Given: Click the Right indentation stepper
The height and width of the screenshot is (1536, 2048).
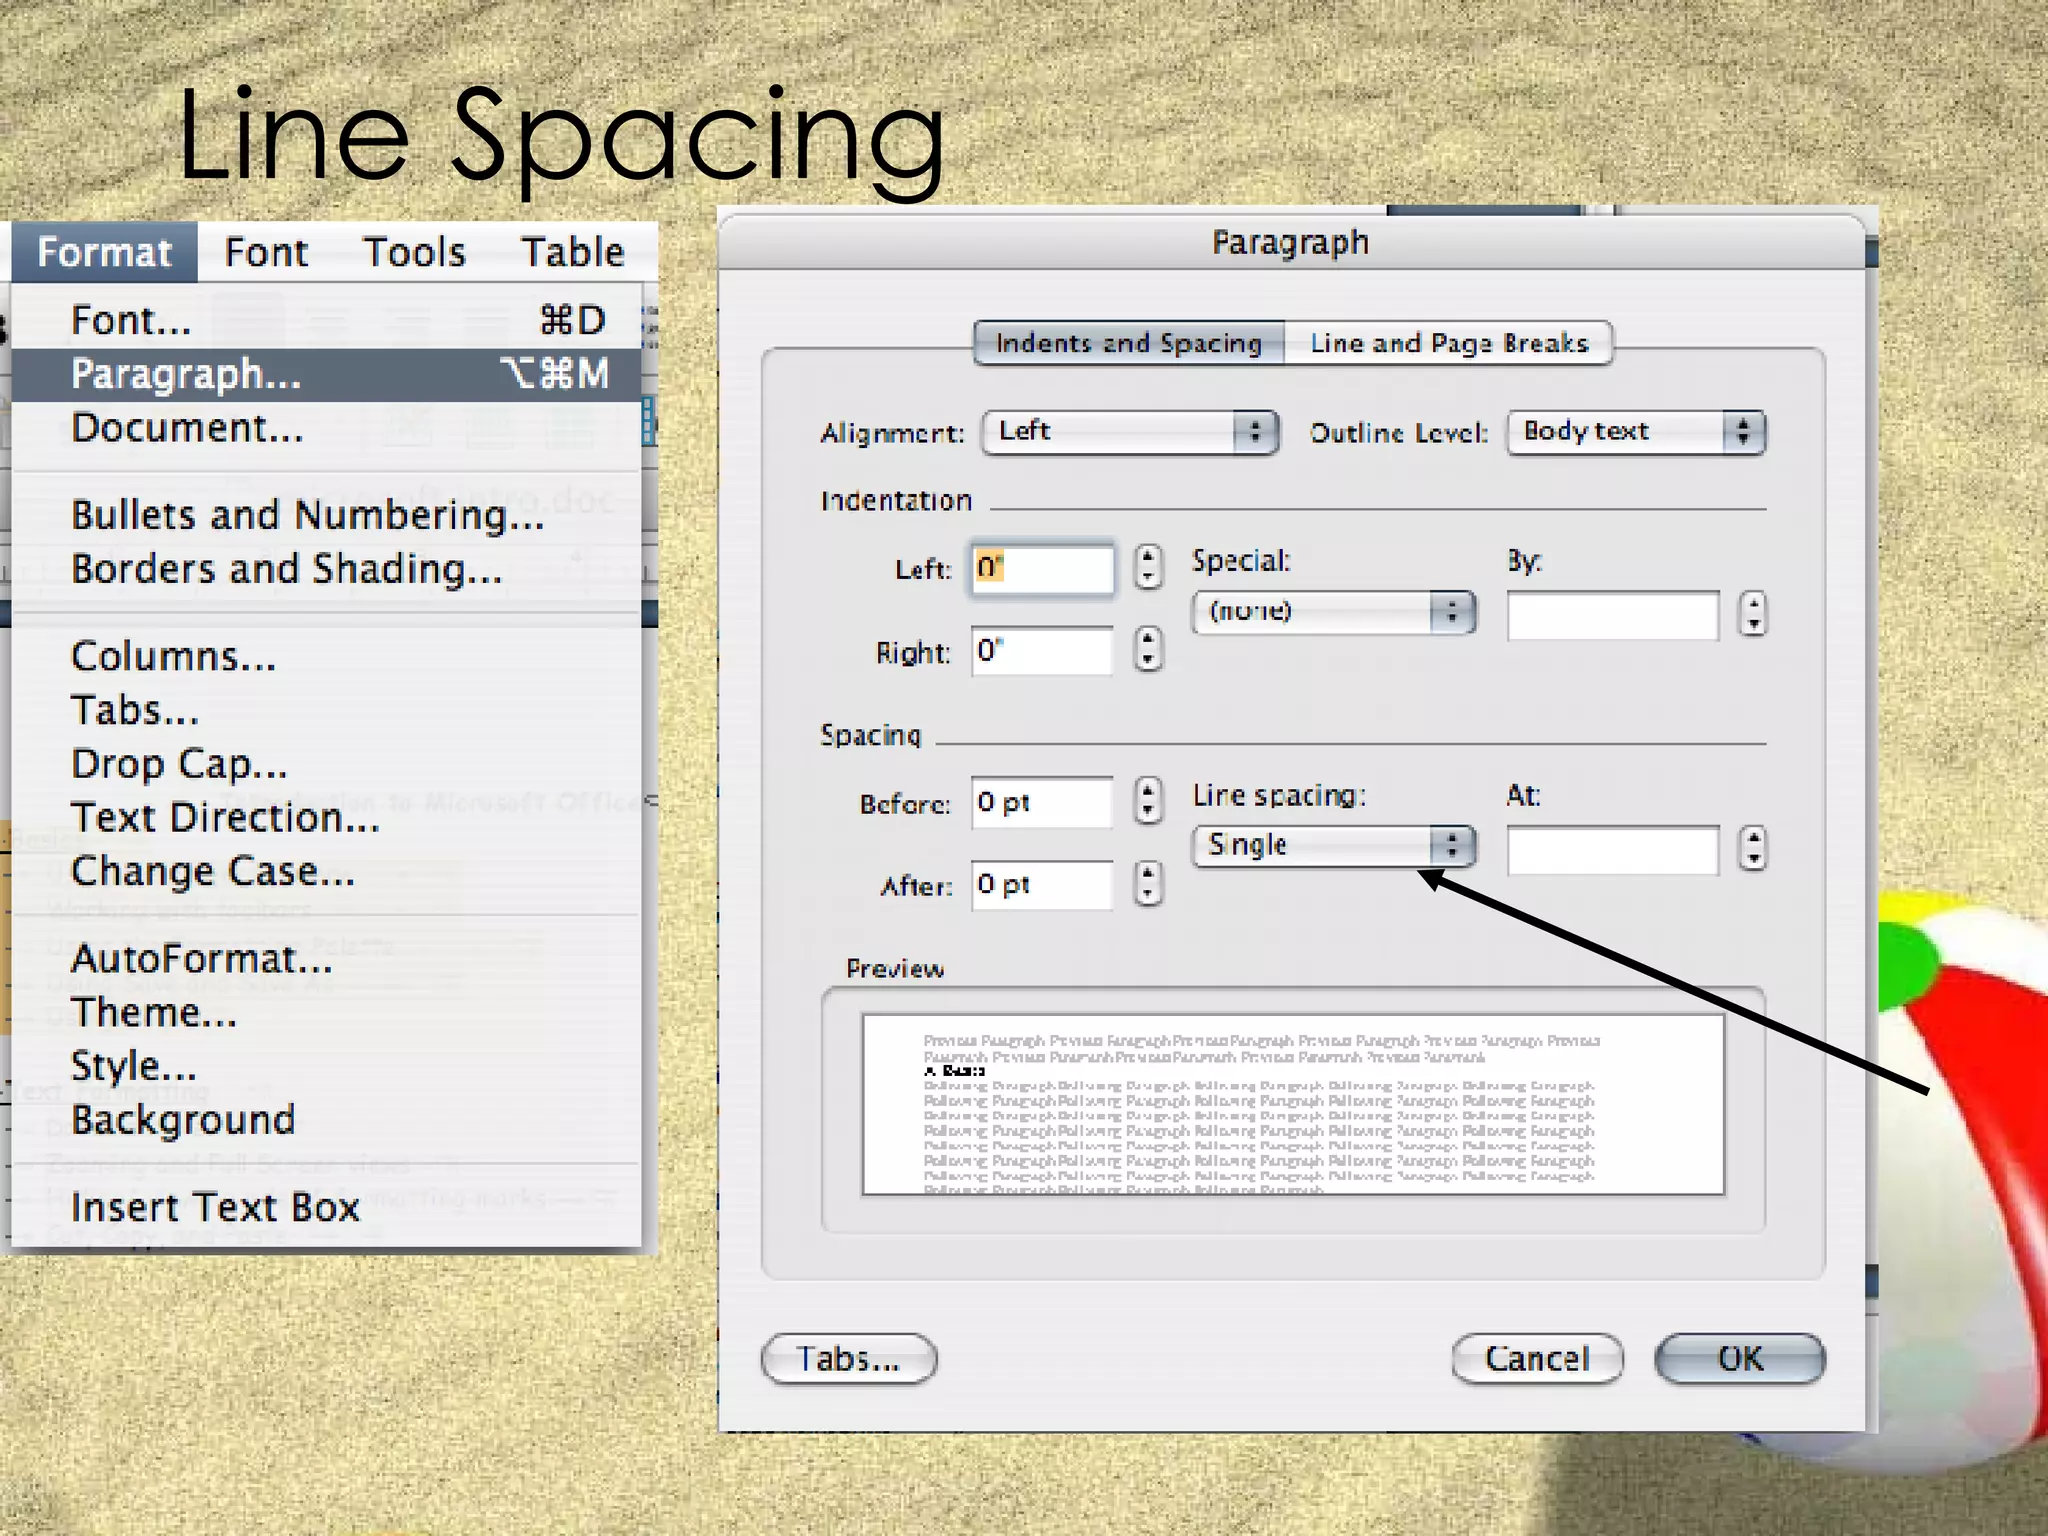Looking at the screenshot, I should pos(1148,650).
